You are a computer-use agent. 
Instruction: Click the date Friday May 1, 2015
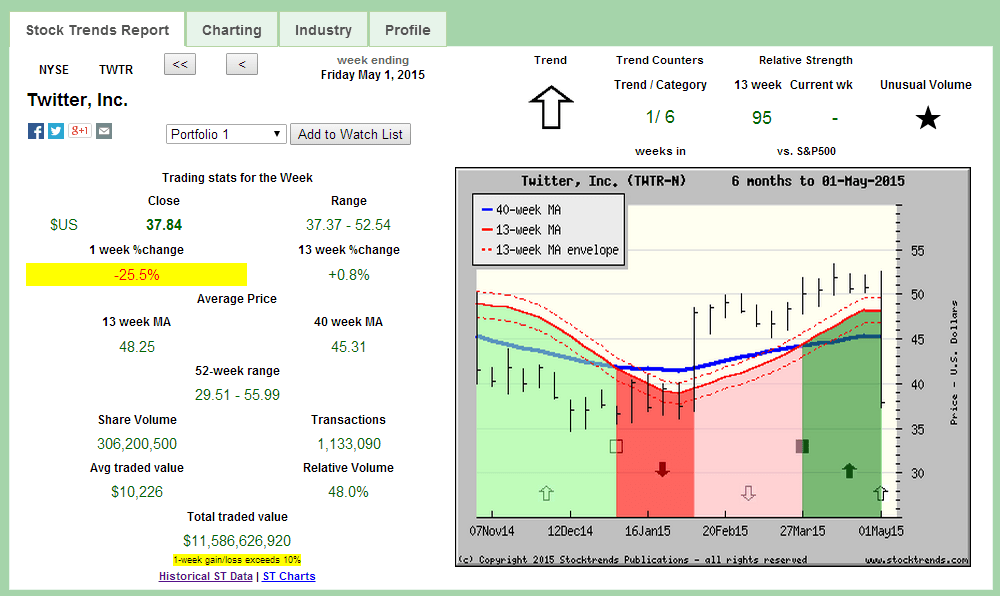click(x=372, y=75)
